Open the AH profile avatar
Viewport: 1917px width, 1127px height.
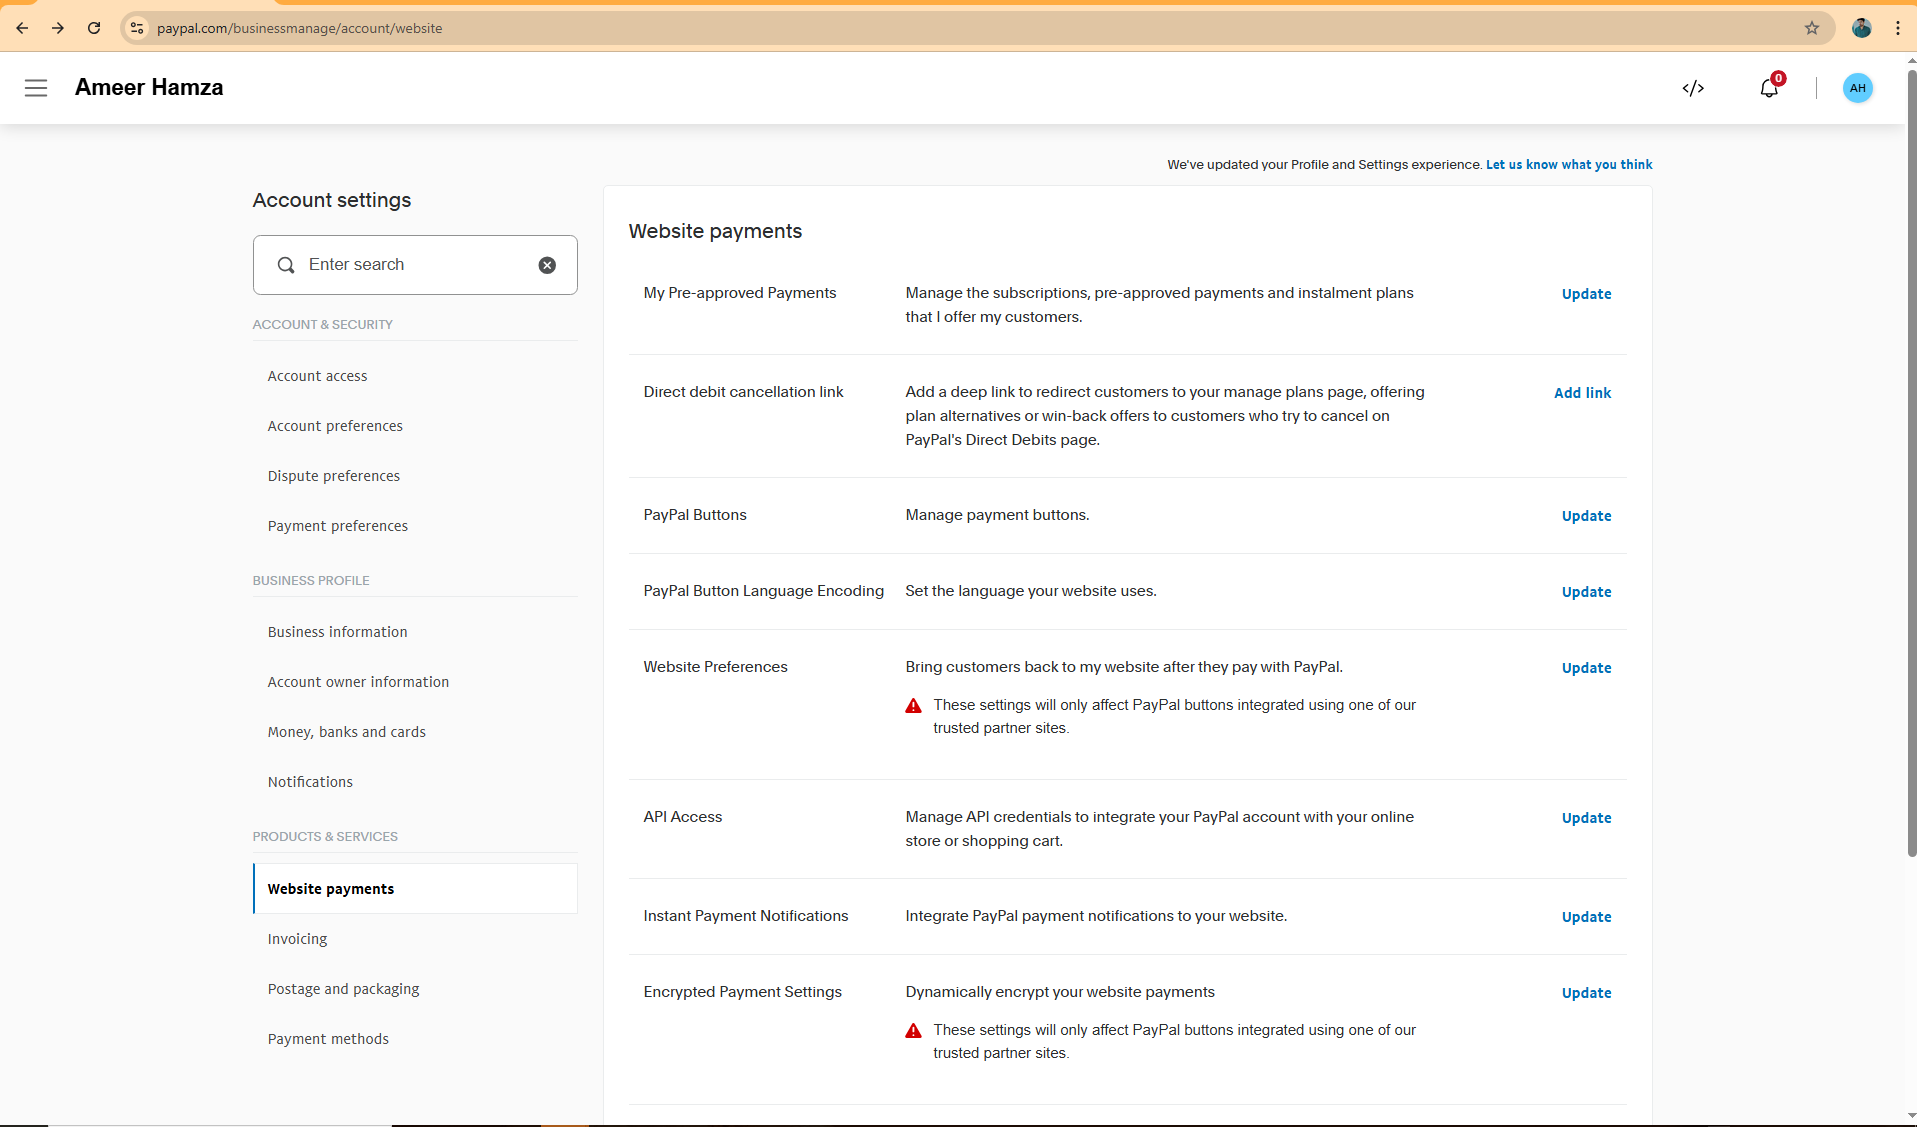pyautogui.click(x=1857, y=88)
